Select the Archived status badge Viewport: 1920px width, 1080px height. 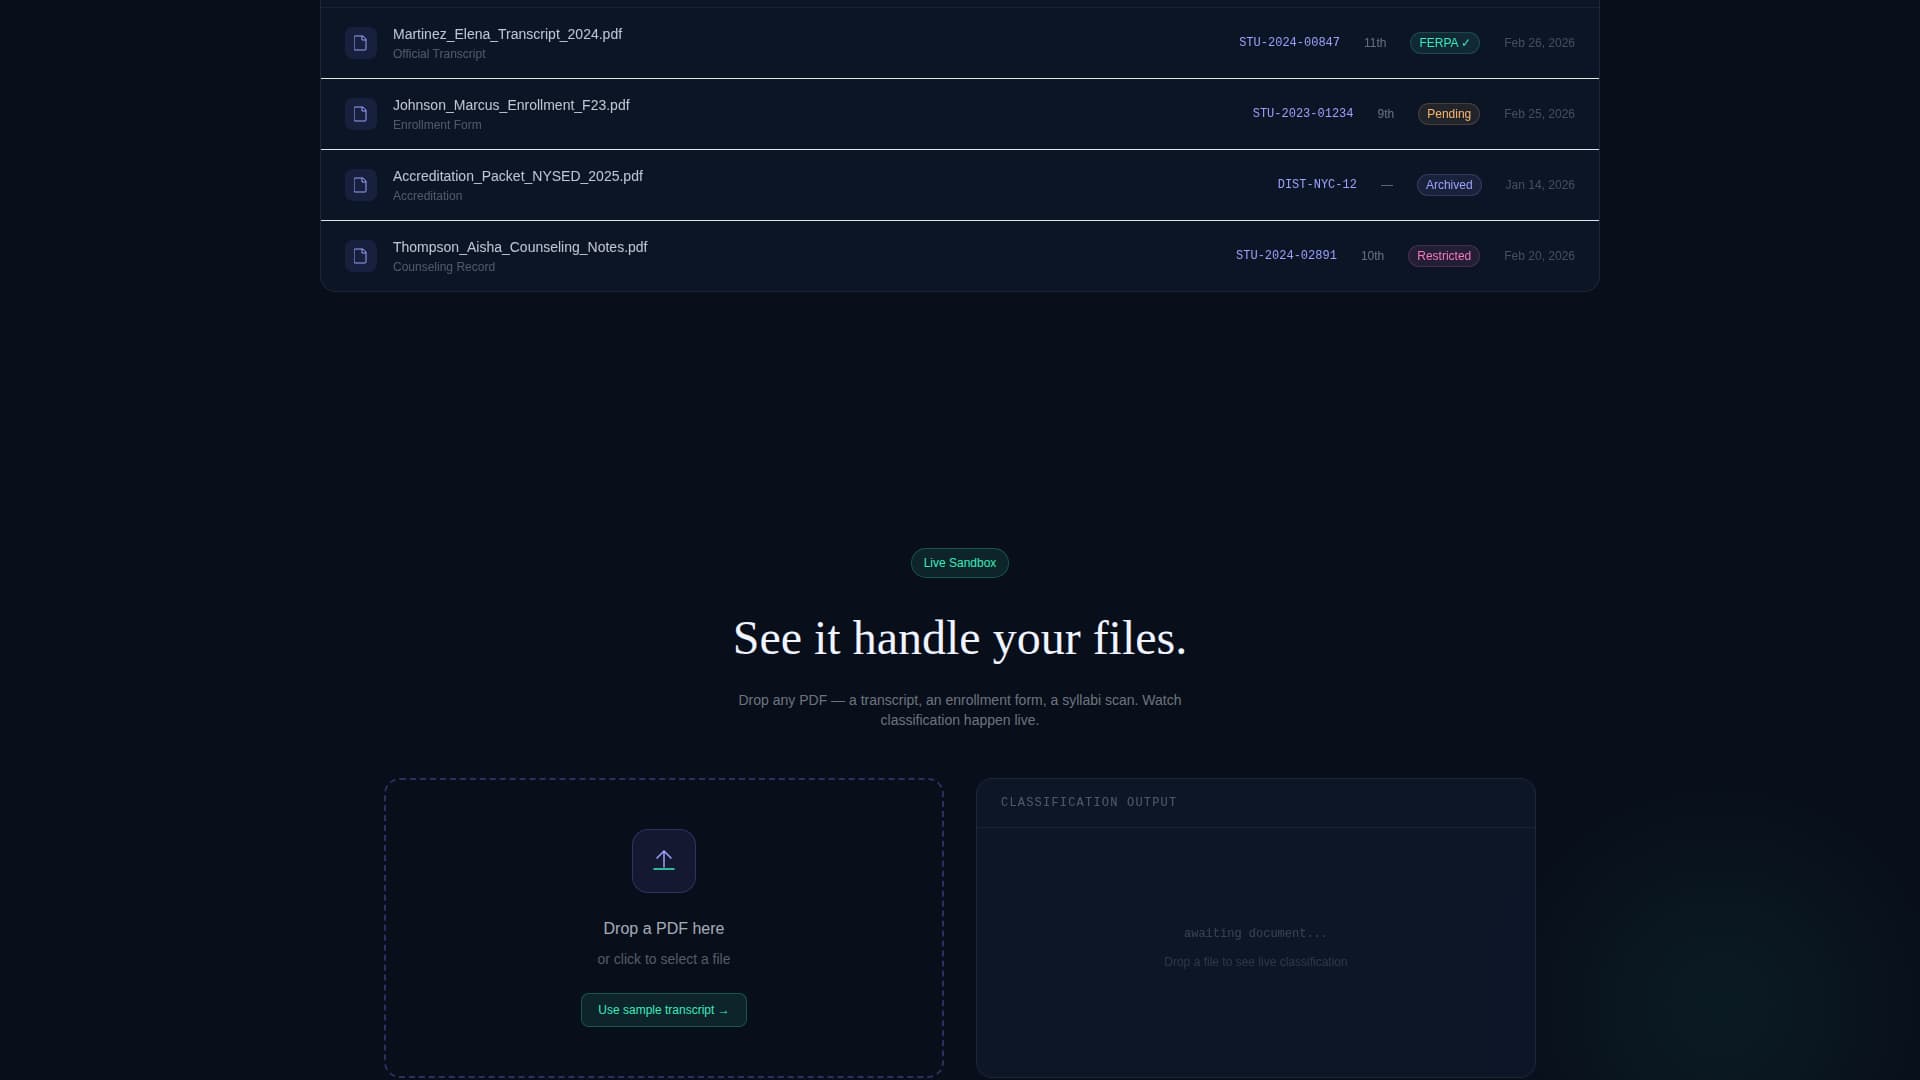(x=1449, y=185)
